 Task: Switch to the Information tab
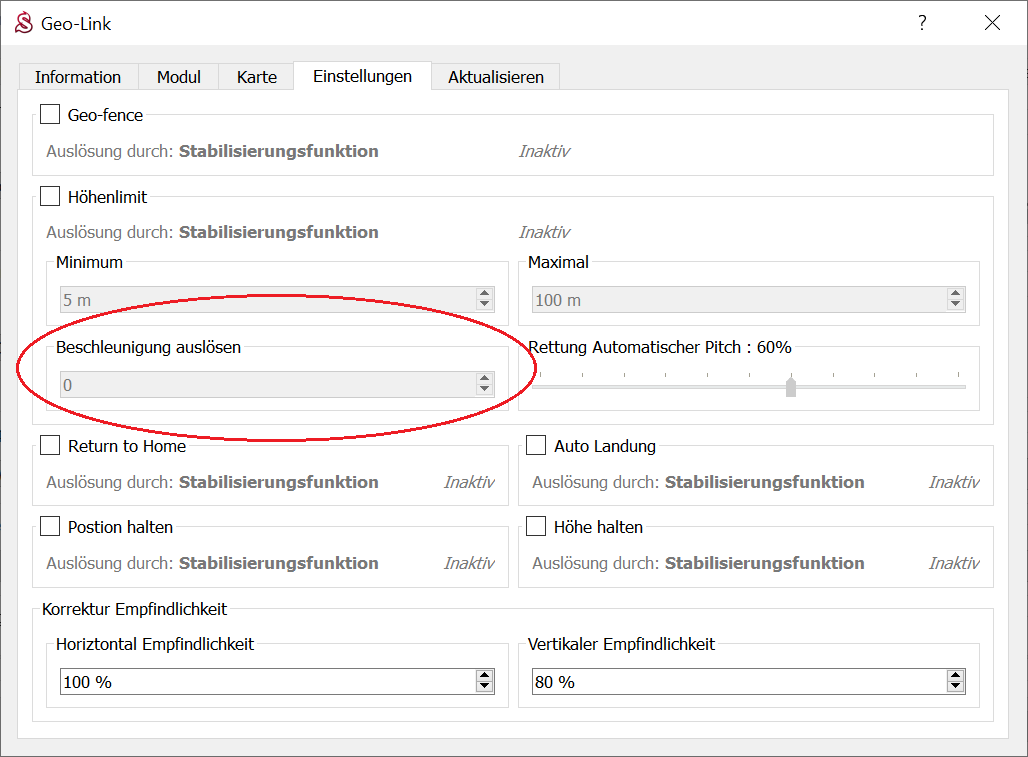point(78,77)
